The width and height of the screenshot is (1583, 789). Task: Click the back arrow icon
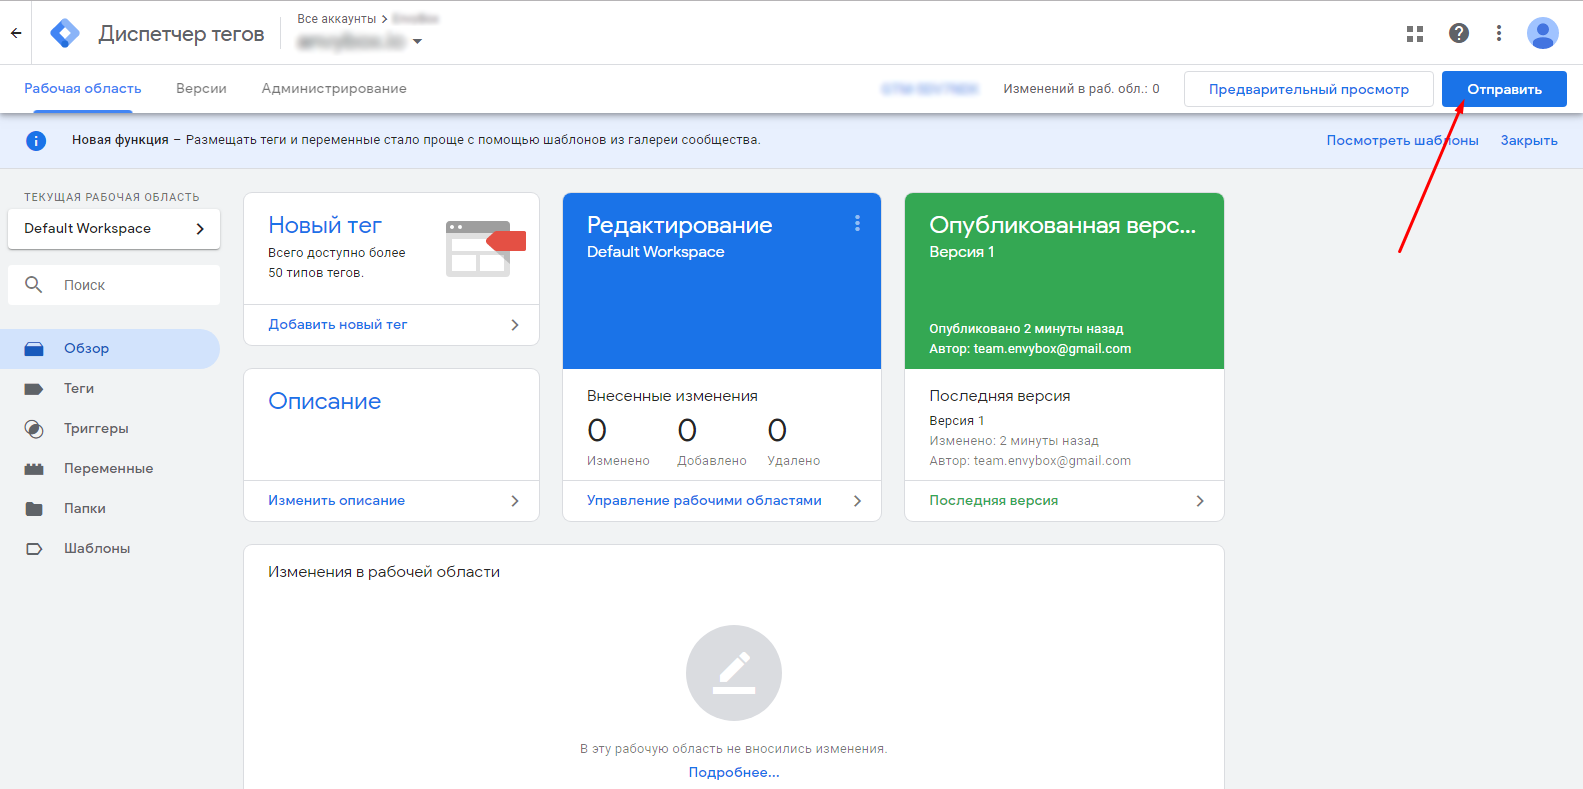[x=16, y=33]
